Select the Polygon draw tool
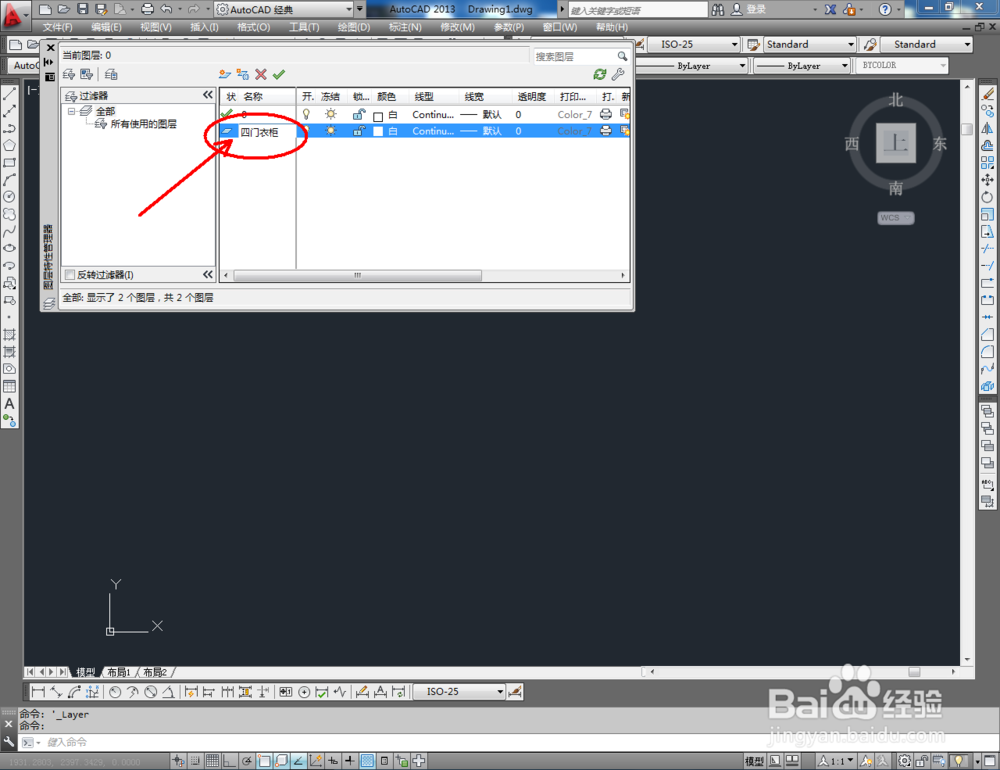The height and width of the screenshot is (770, 1000). pos(10,145)
